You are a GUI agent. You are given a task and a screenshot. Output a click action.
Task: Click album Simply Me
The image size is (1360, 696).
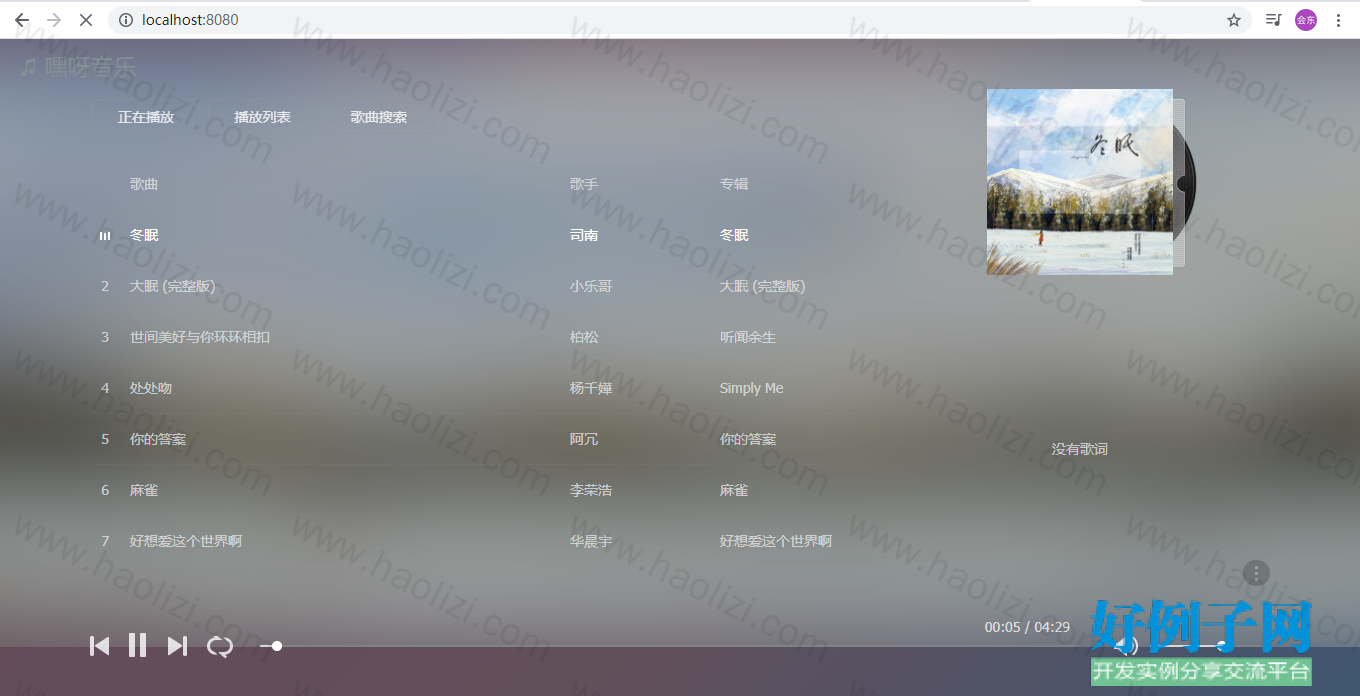(752, 388)
